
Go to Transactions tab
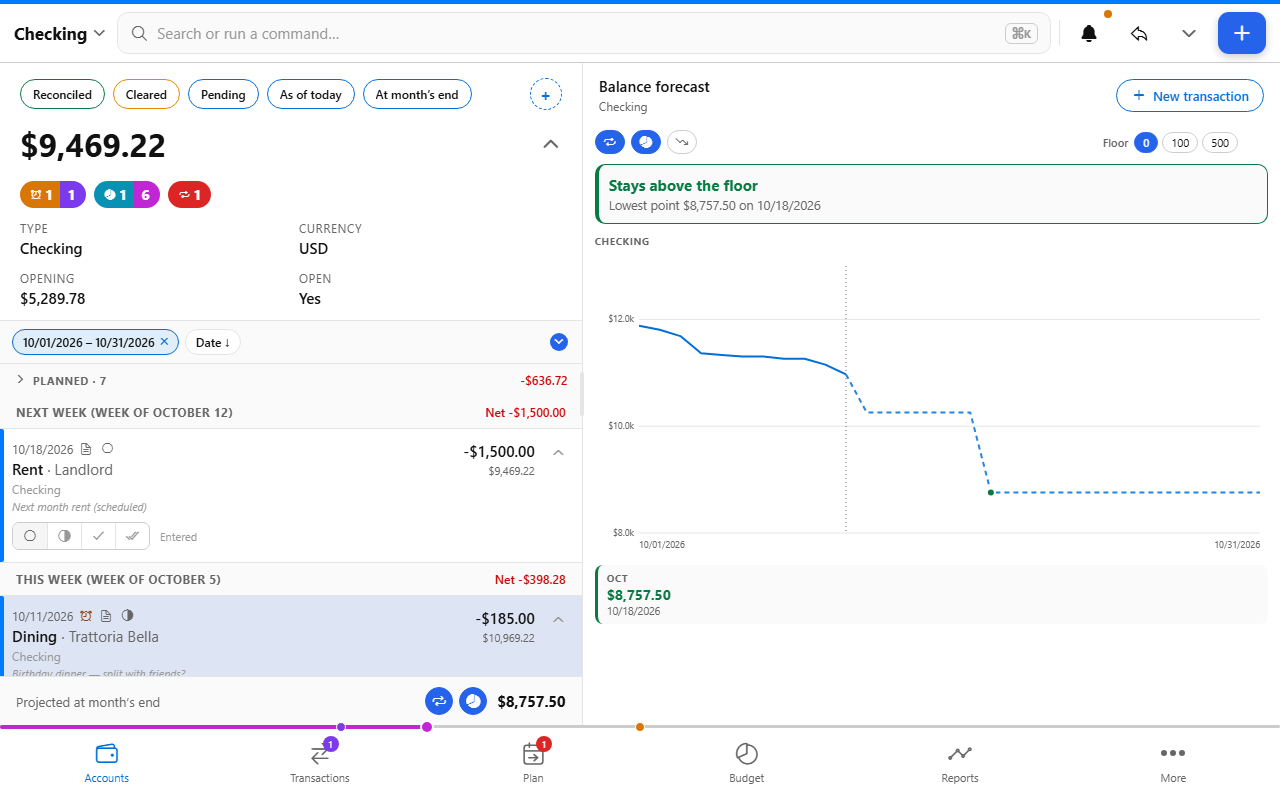[320, 763]
